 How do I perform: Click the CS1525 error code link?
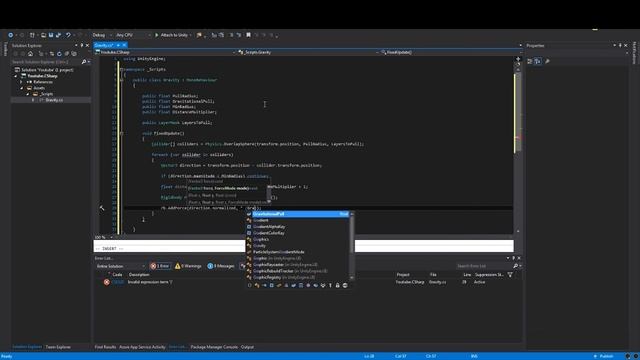(x=118, y=282)
